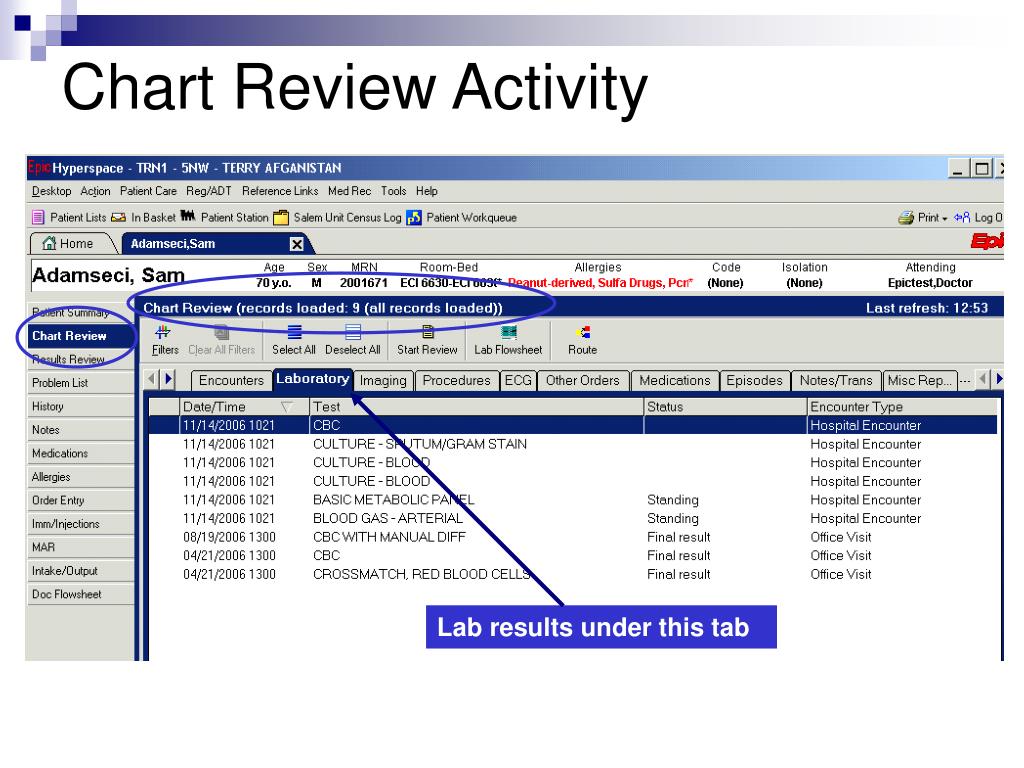Open the Filters tool
1024x768 pixels.
[165, 340]
